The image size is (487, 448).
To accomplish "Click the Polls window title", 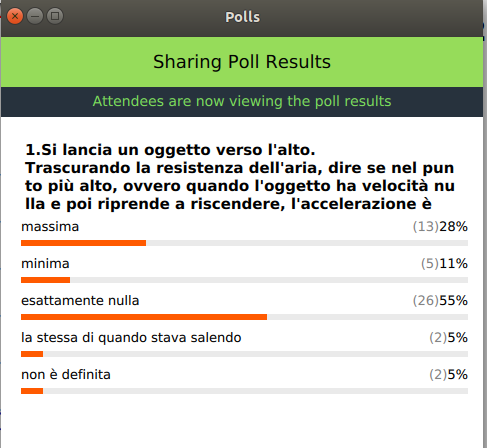I will tap(242, 17).
